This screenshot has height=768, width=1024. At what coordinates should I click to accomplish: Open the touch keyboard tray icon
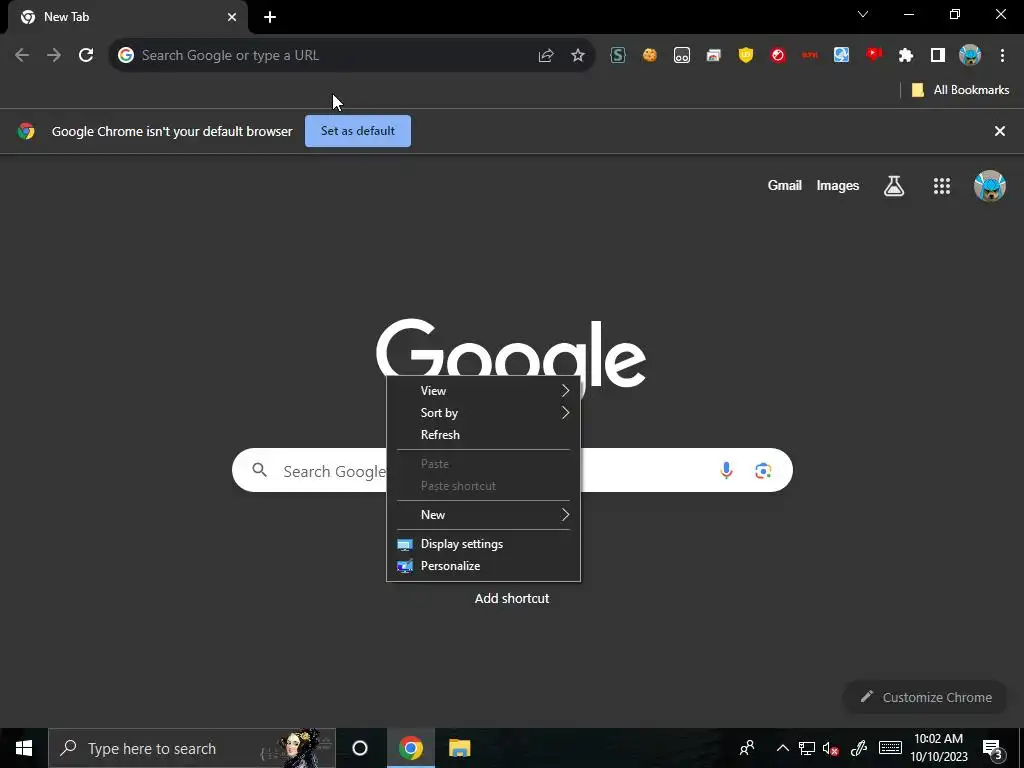(x=890, y=748)
